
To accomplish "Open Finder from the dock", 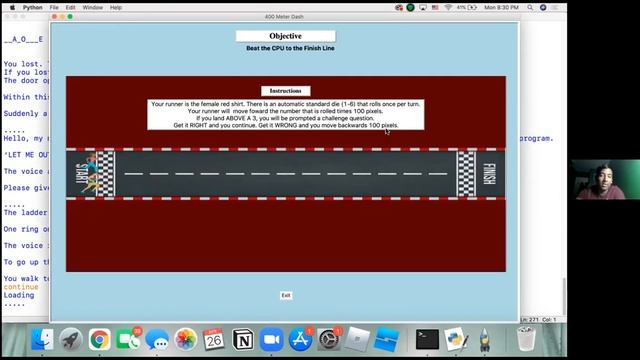I will pos(42,339).
